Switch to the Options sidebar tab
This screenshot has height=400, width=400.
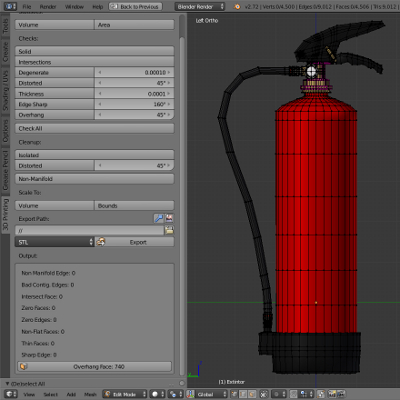click(5, 131)
